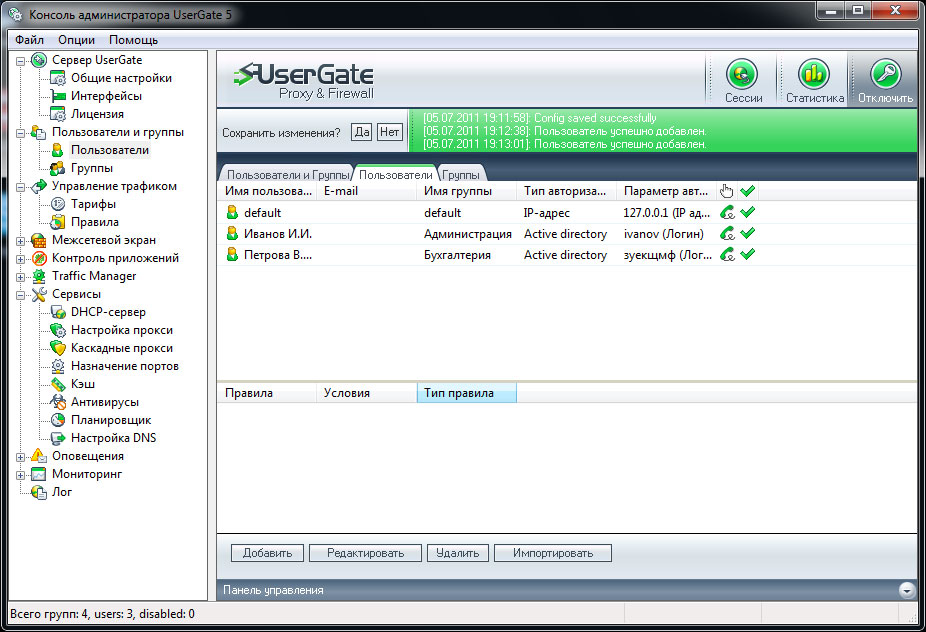
Task: Toggle enabled checkmark for Петрова user
Action: point(748,255)
